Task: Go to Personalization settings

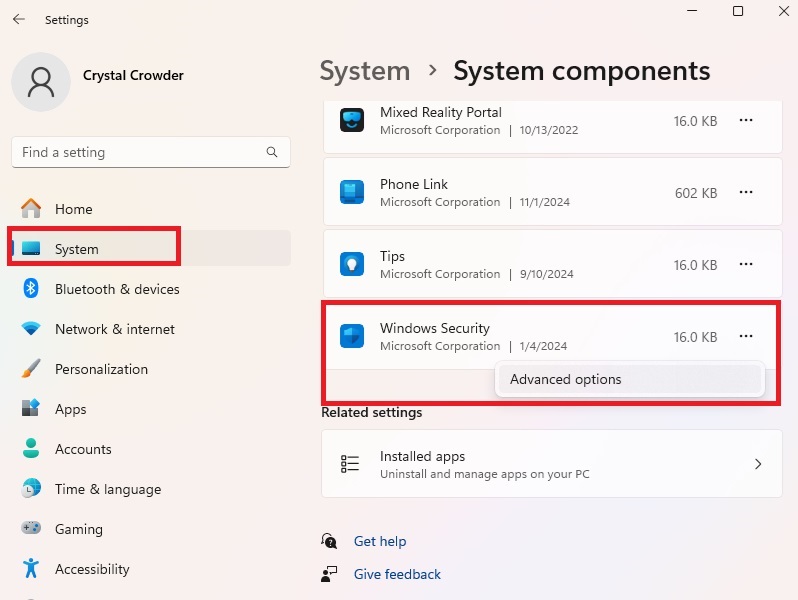Action: (x=151, y=369)
